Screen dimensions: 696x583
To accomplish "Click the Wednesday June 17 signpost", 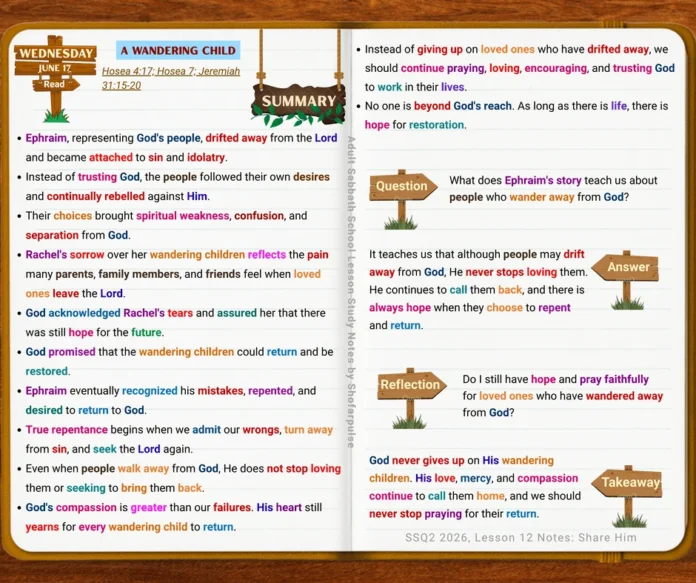I will pyautogui.click(x=55, y=78).
